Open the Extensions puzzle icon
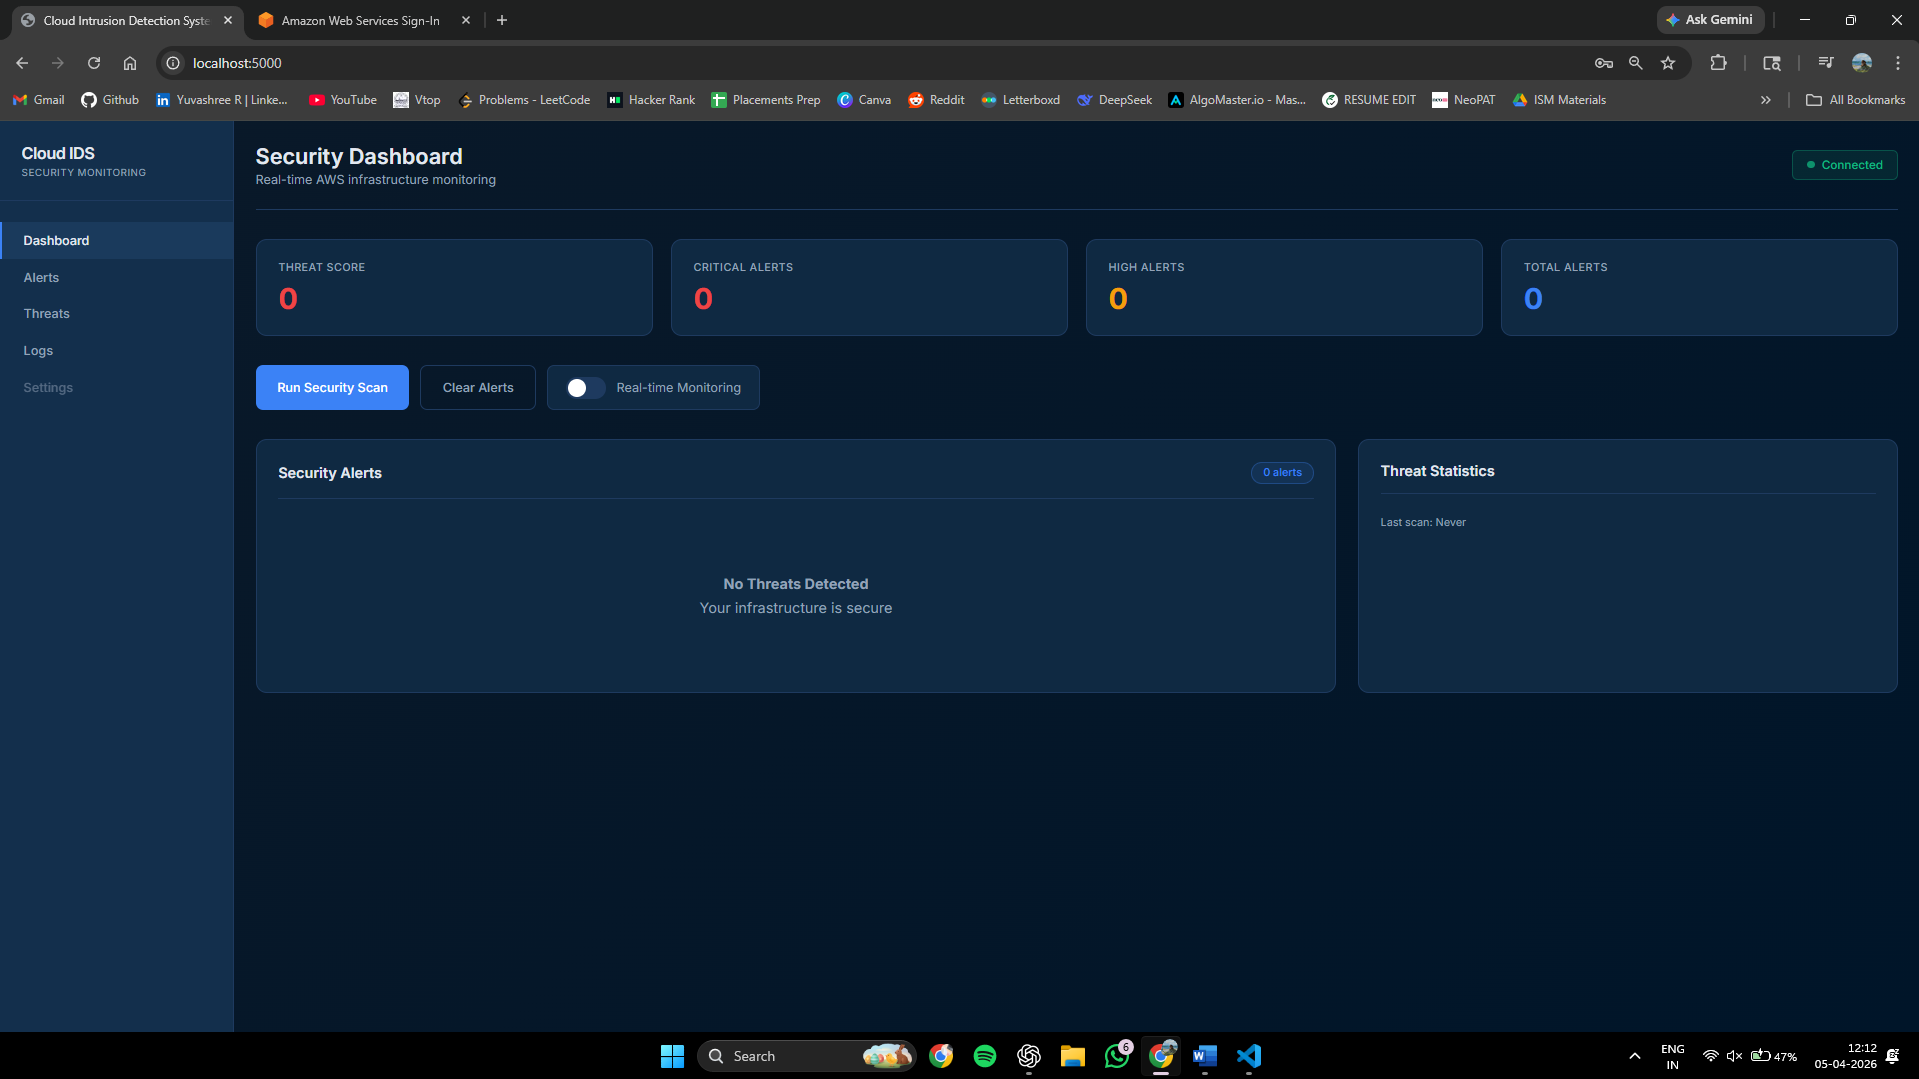 point(1718,63)
